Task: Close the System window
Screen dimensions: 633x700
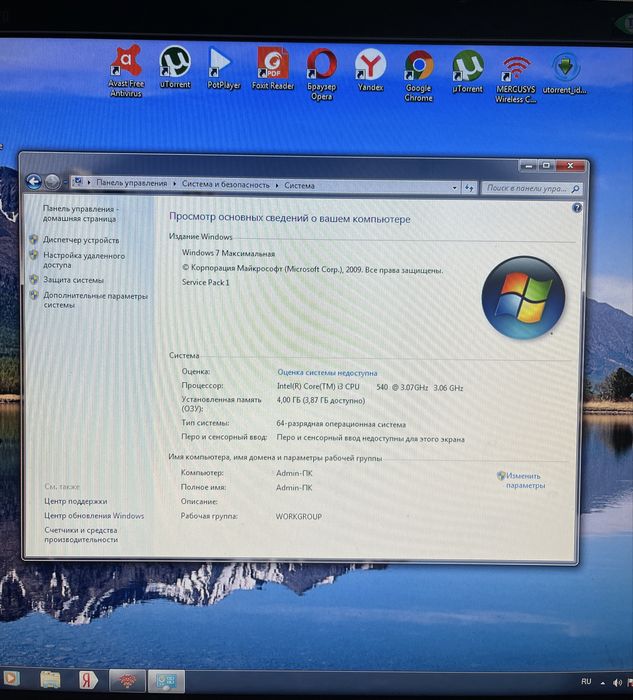Action: [570, 166]
